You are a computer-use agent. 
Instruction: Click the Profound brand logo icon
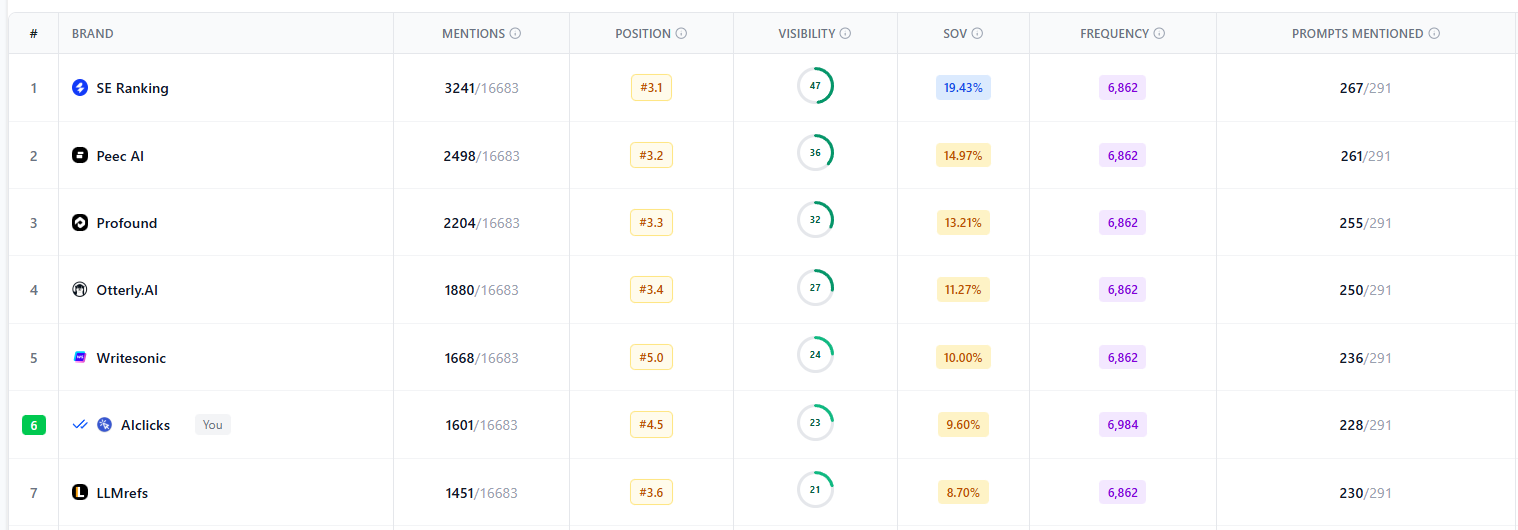[80, 223]
